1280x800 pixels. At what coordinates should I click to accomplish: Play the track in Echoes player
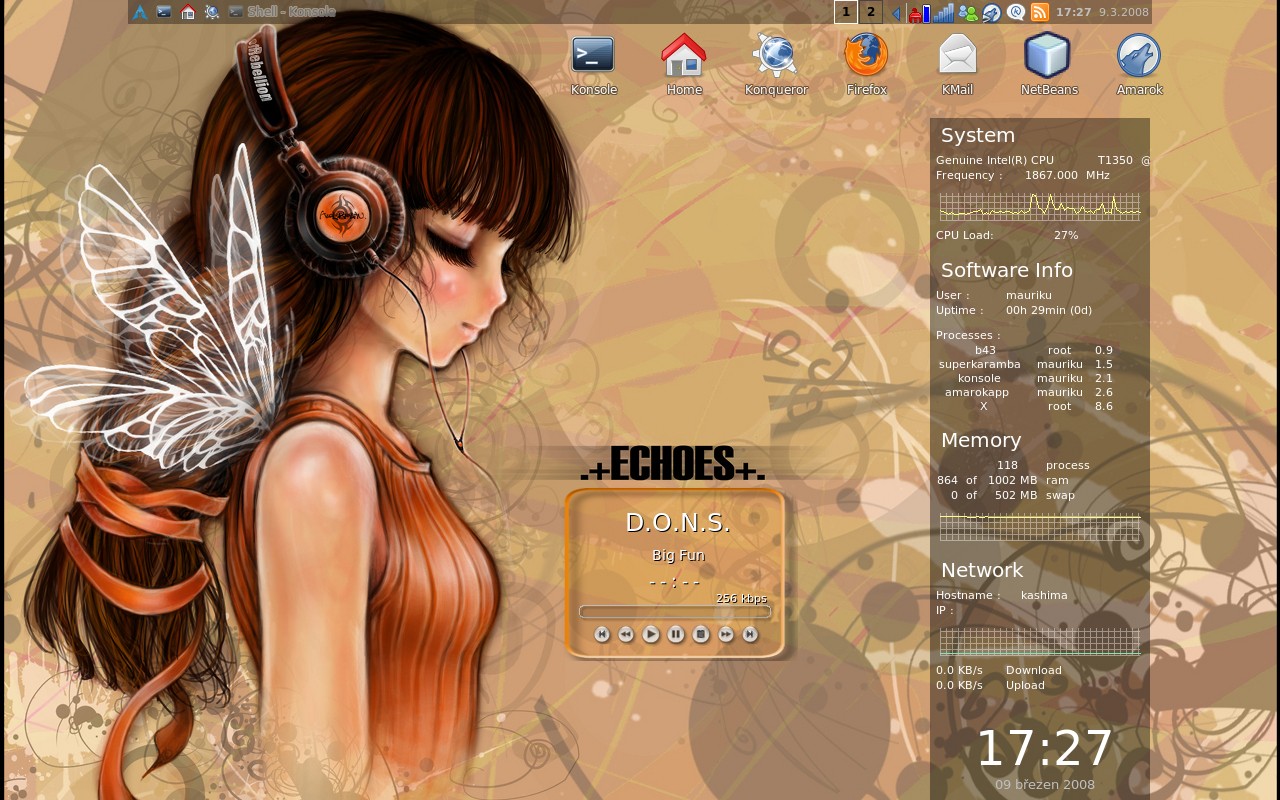coord(651,634)
